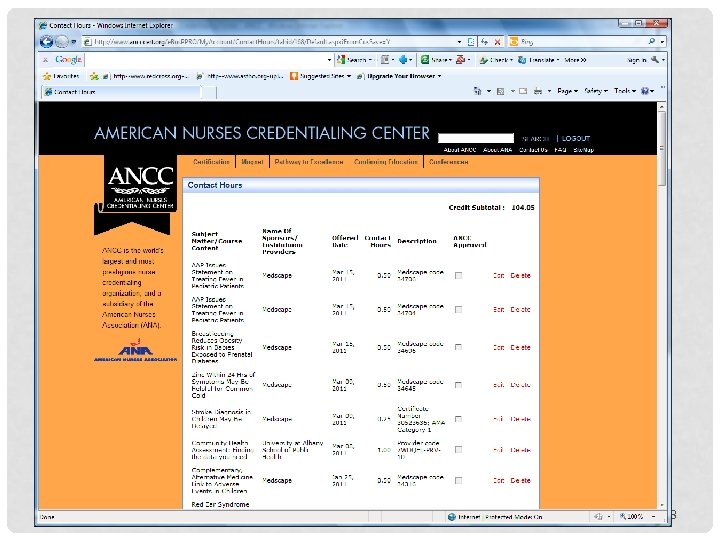Open the Recent Pages dropdown by Forward button

pyautogui.click(x=73, y=42)
